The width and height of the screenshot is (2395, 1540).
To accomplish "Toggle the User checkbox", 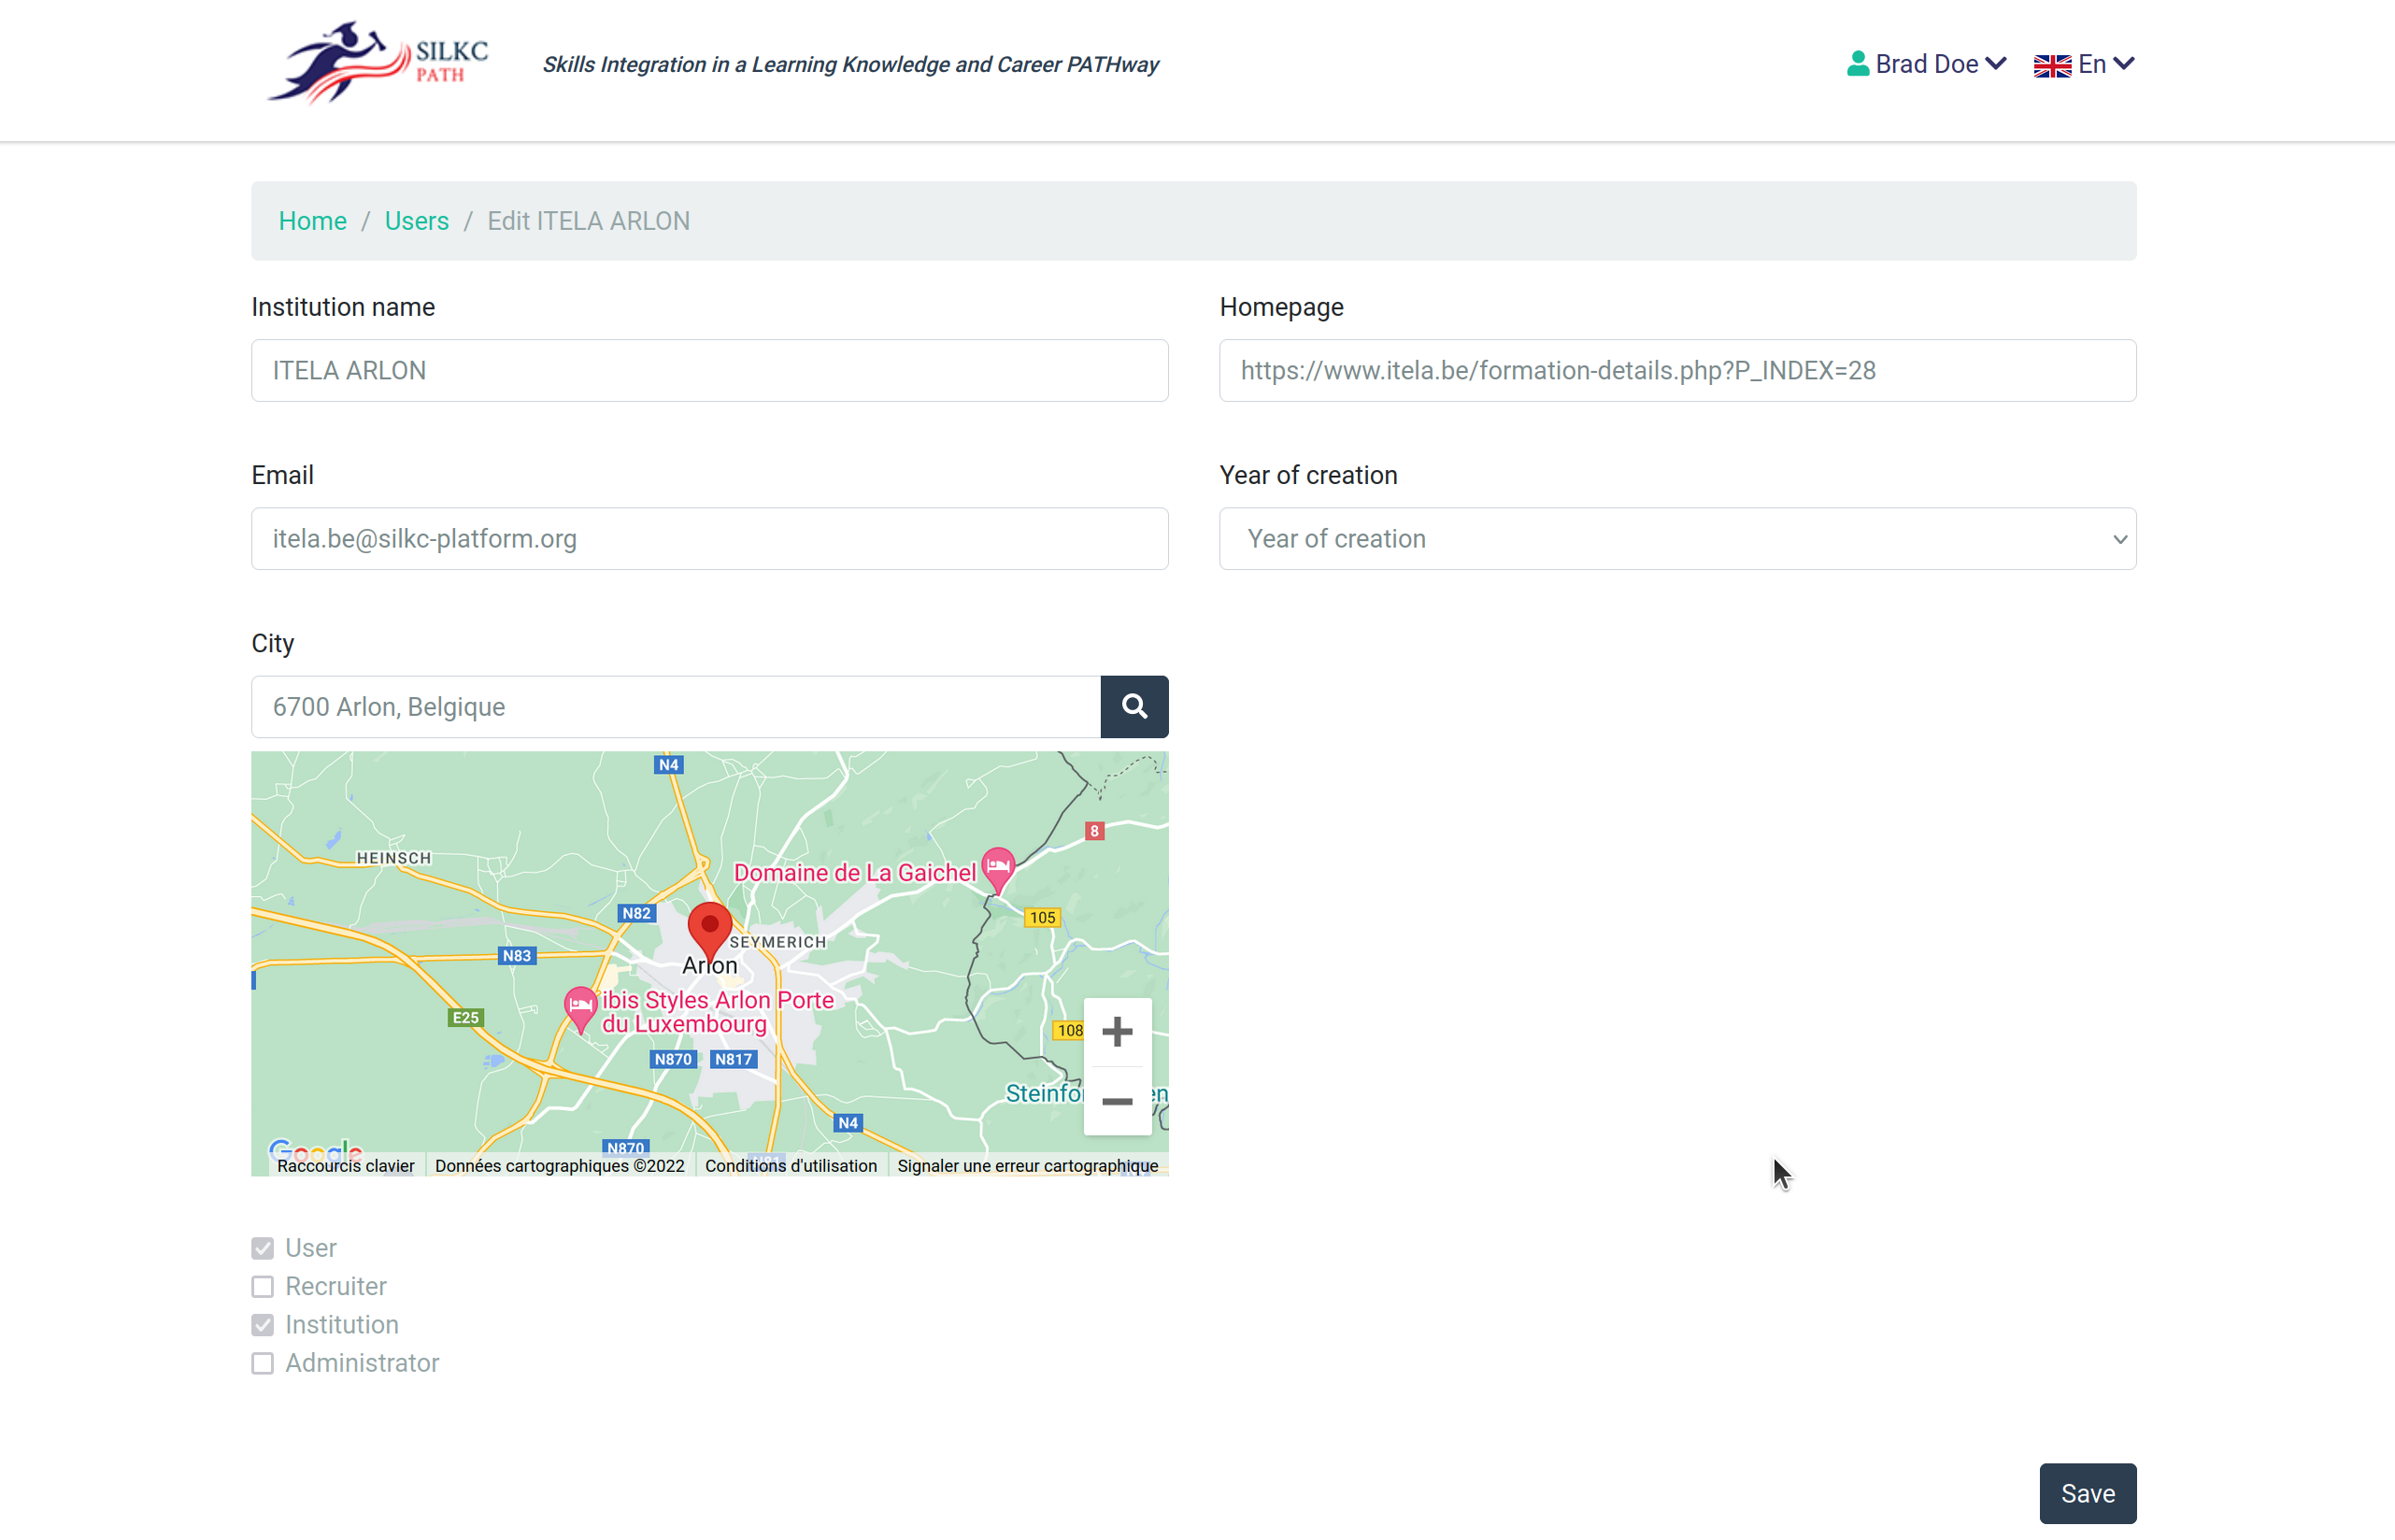I will click(262, 1248).
